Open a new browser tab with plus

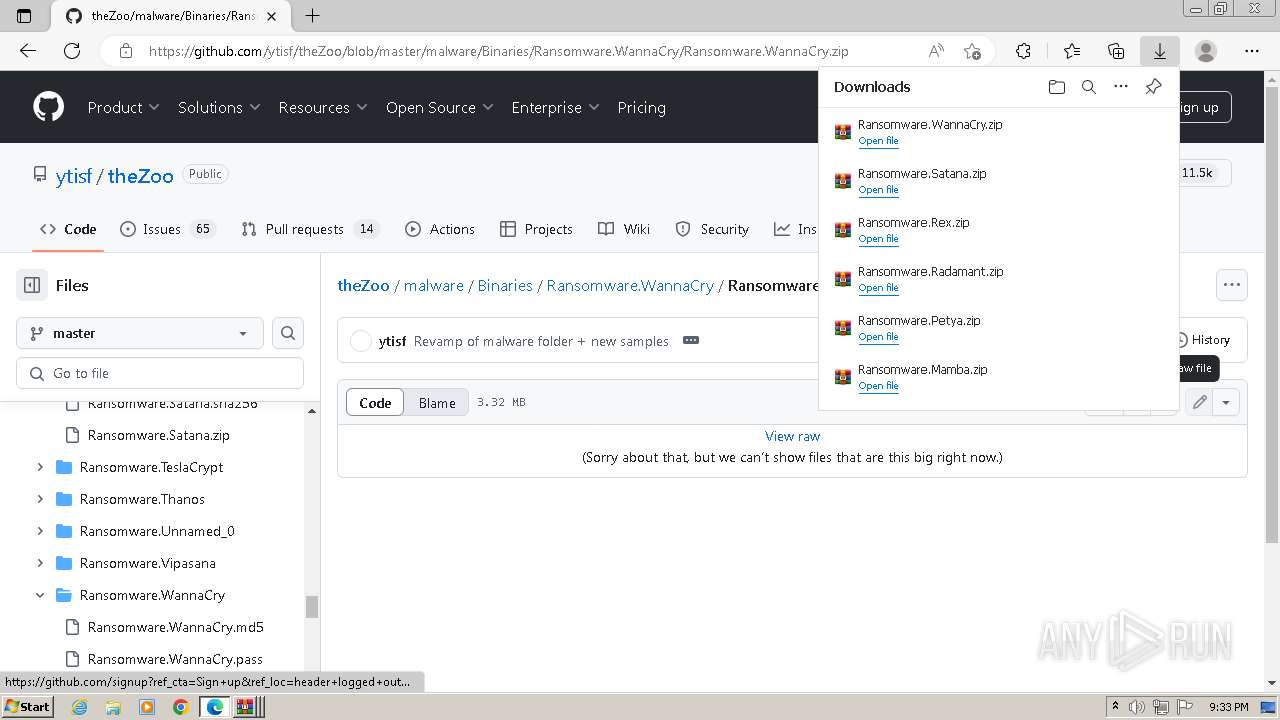click(x=312, y=16)
